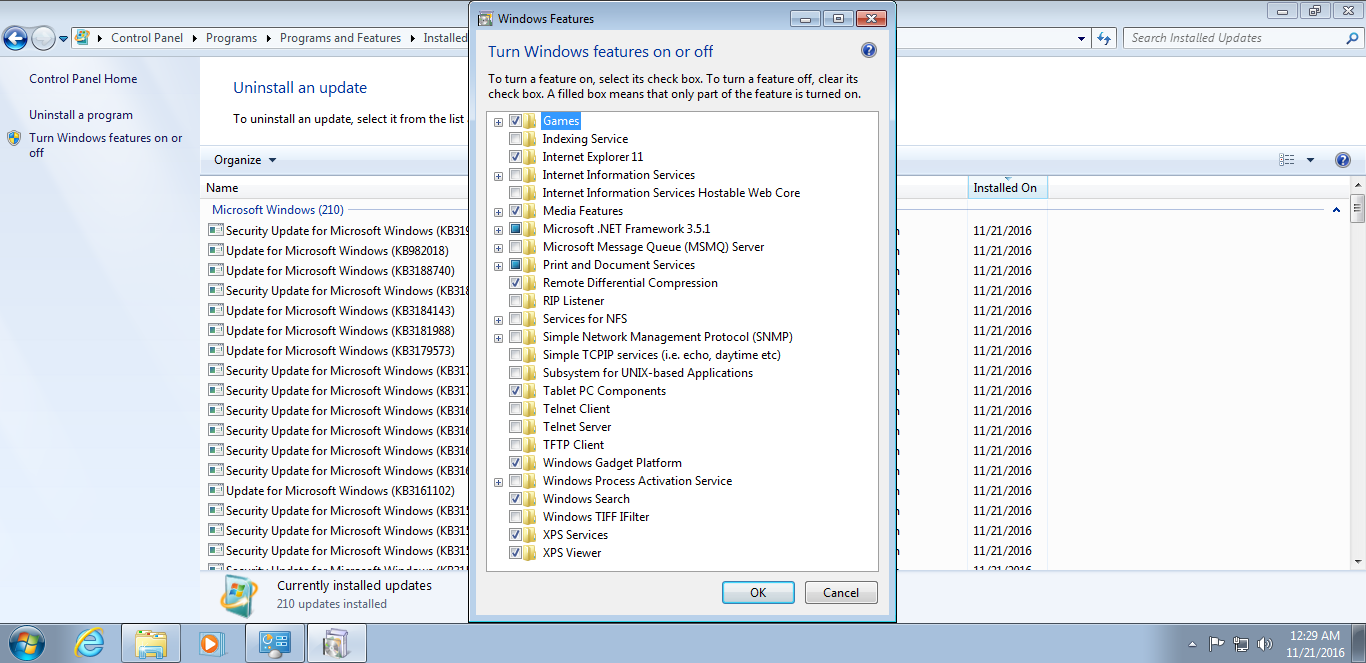Click the Back navigation arrow in Control Panel

[x=15, y=38]
